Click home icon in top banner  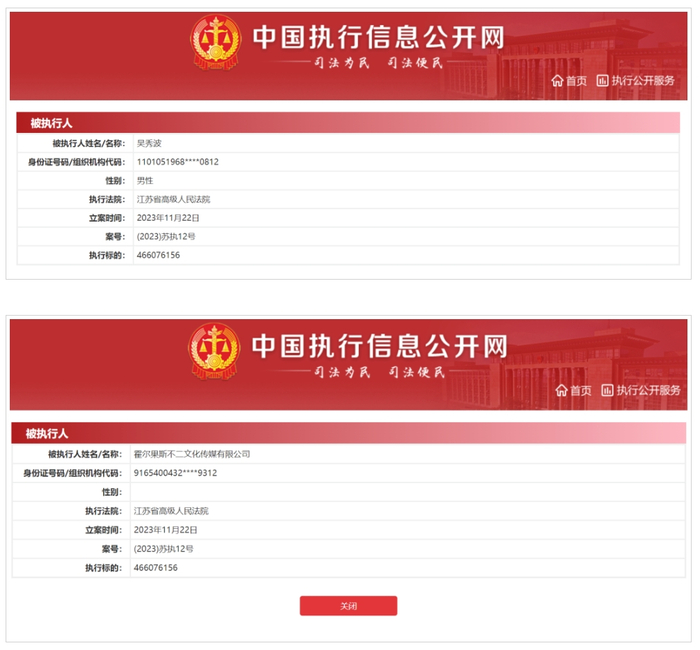pyautogui.click(x=557, y=81)
